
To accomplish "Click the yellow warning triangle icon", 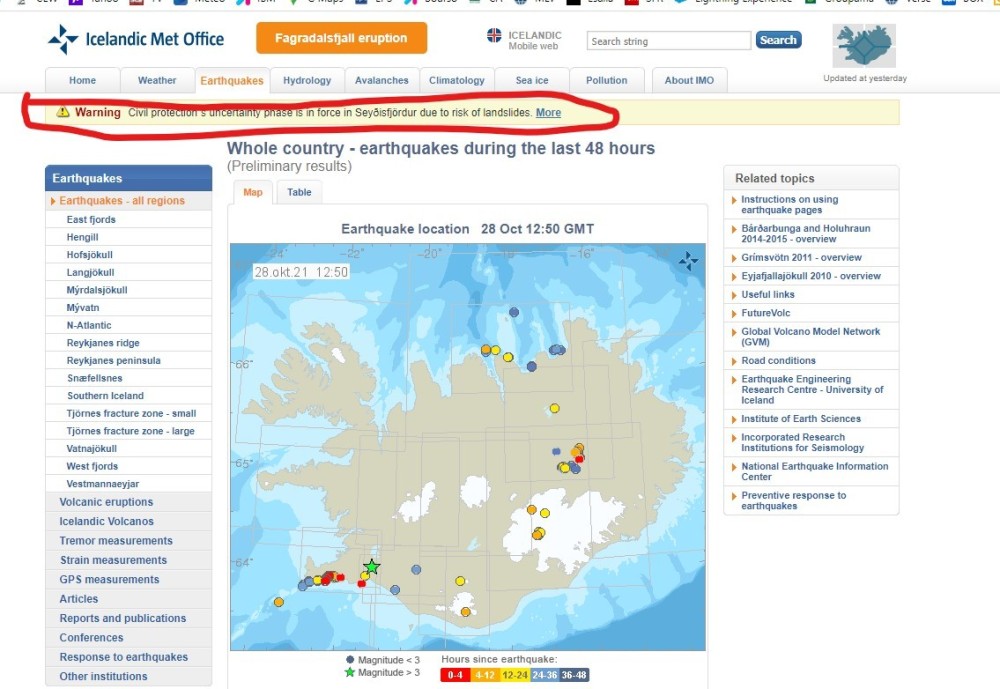I will (63, 113).
